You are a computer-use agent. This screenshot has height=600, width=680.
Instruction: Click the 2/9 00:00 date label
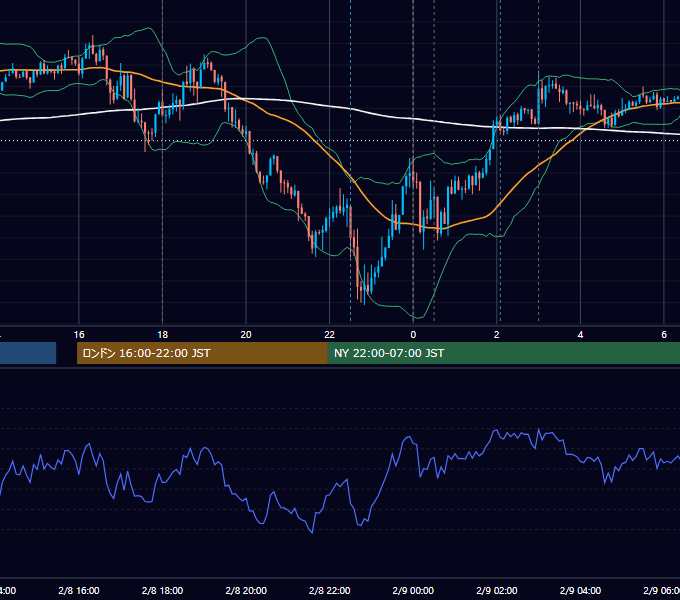[x=413, y=590]
